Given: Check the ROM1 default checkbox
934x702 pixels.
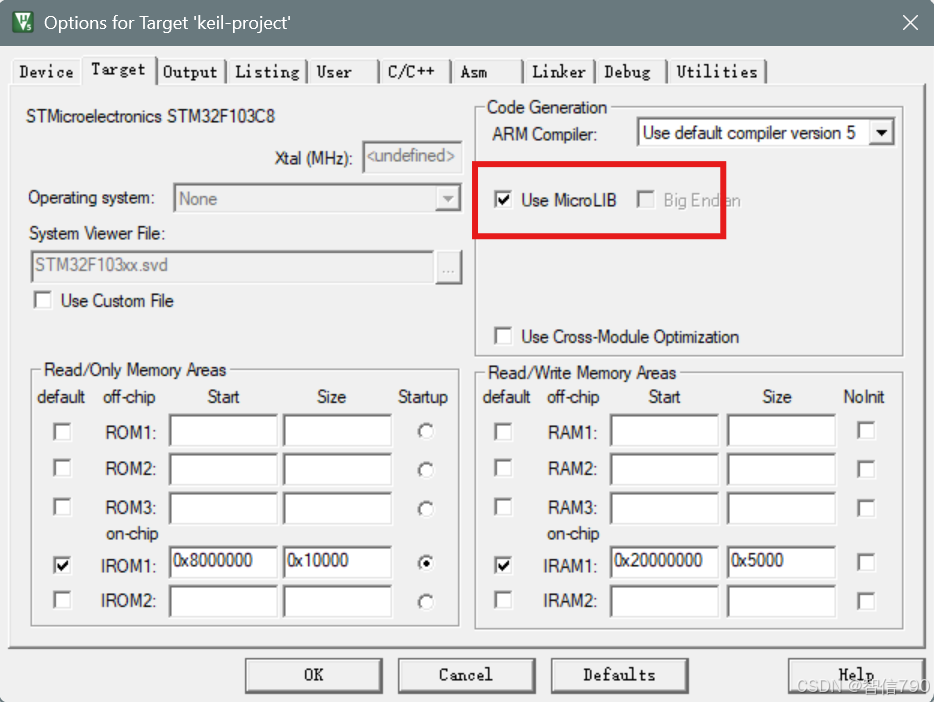Looking at the screenshot, I should [62, 431].
